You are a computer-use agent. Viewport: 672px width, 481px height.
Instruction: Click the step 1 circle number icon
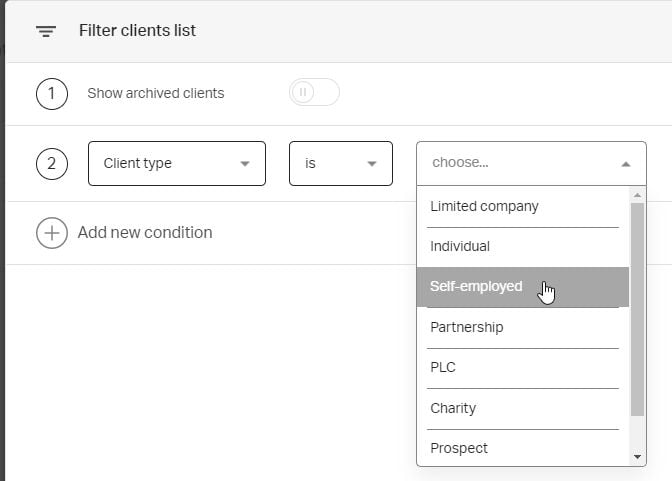(x=51, y=94)
